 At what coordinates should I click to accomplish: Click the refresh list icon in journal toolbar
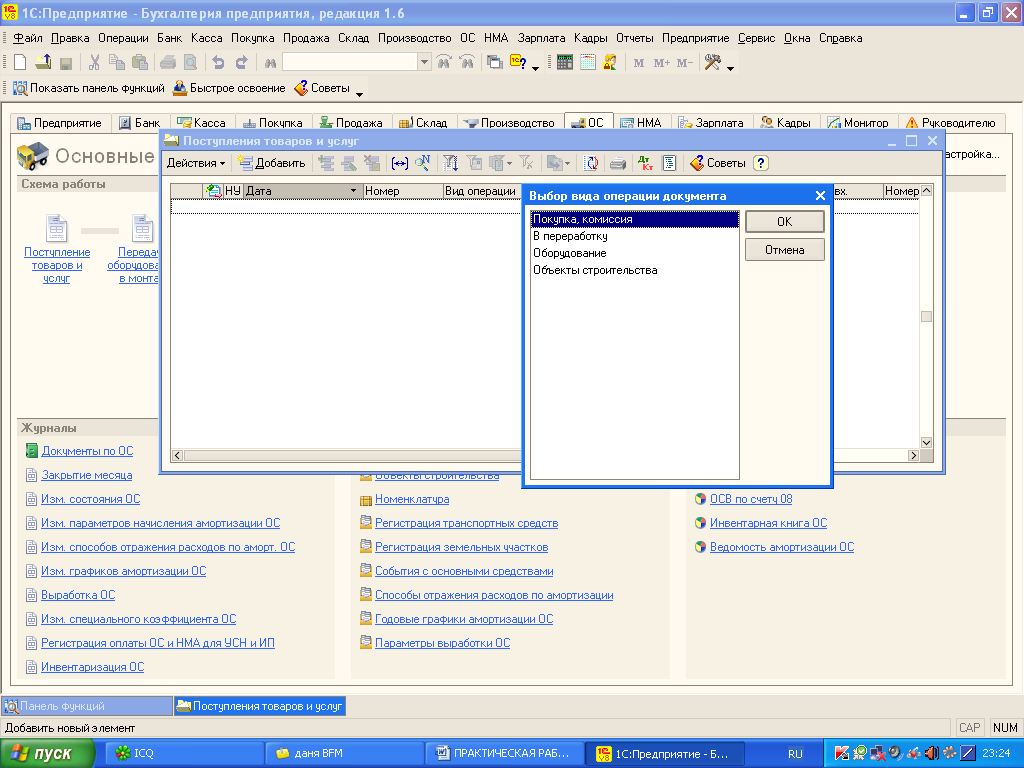pyautogui.click(x=590, y=163)
